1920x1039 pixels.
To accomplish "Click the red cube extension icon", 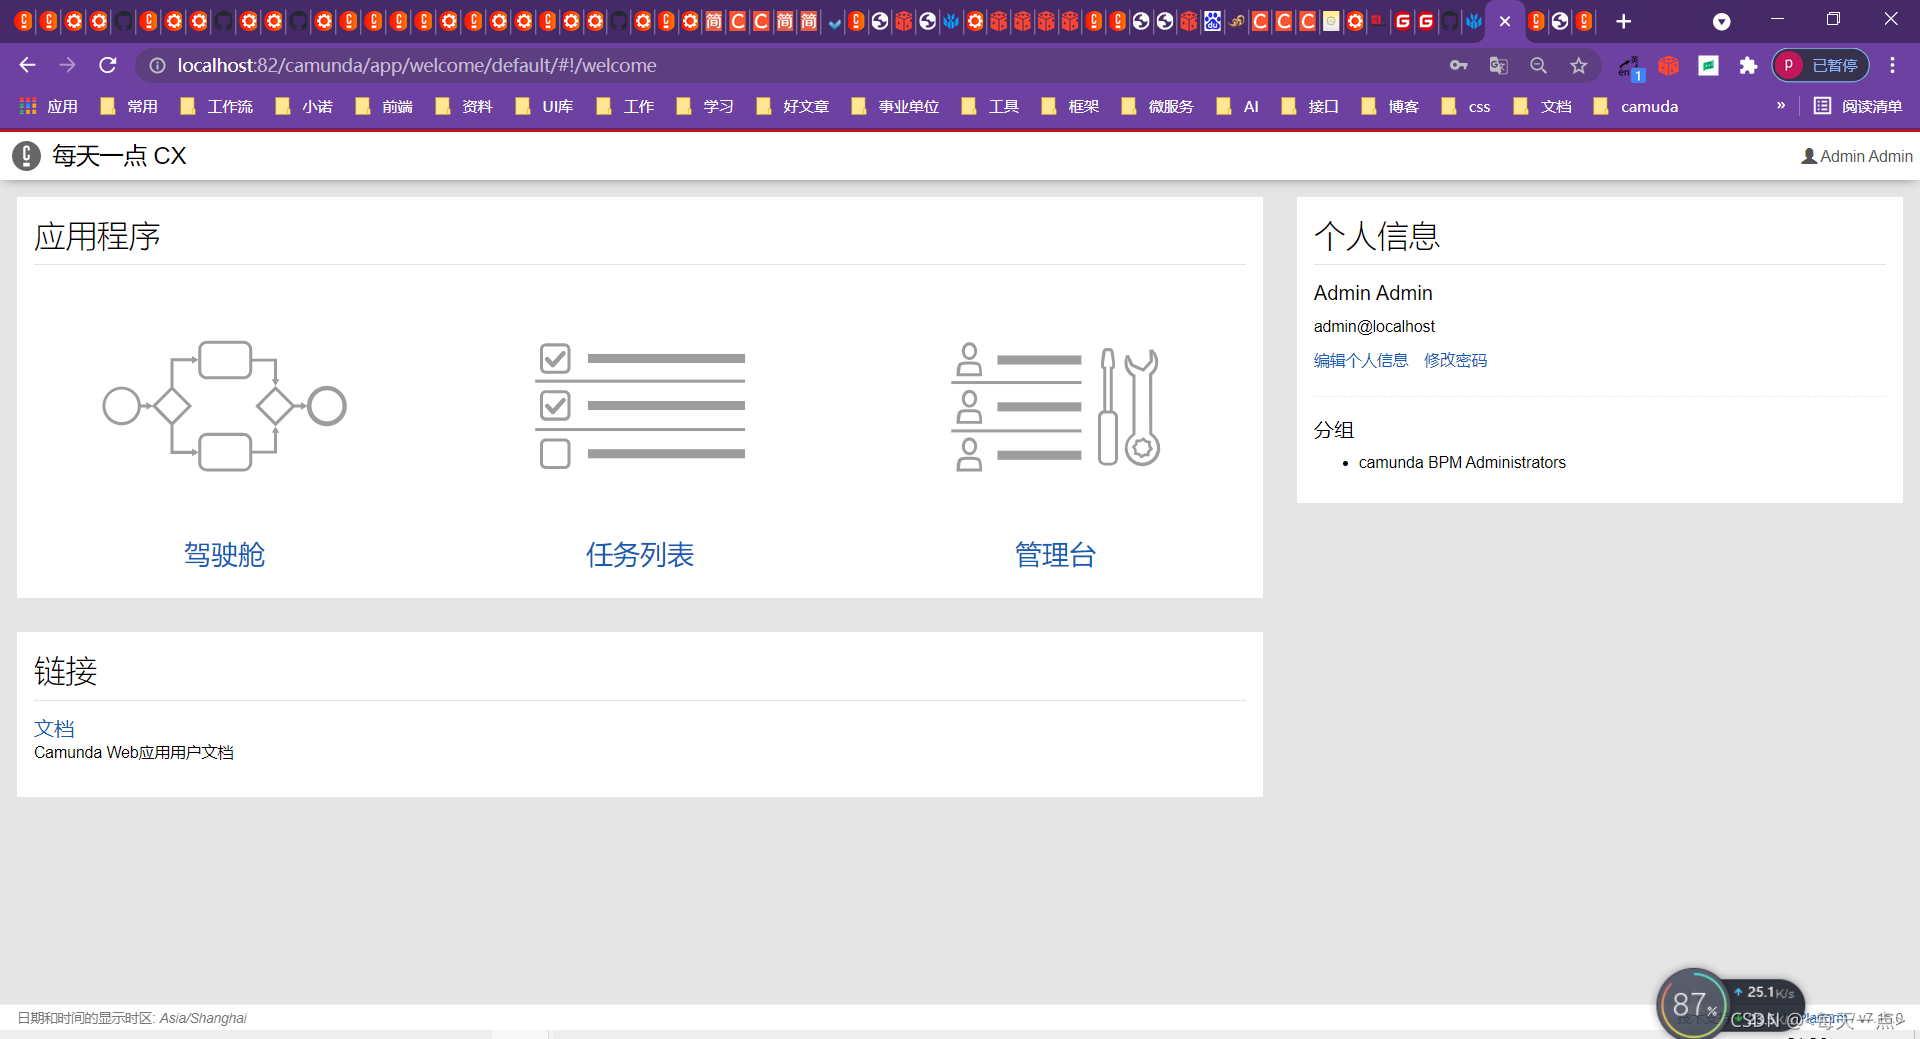I will pyautogui.click(x=1668, y=65).
